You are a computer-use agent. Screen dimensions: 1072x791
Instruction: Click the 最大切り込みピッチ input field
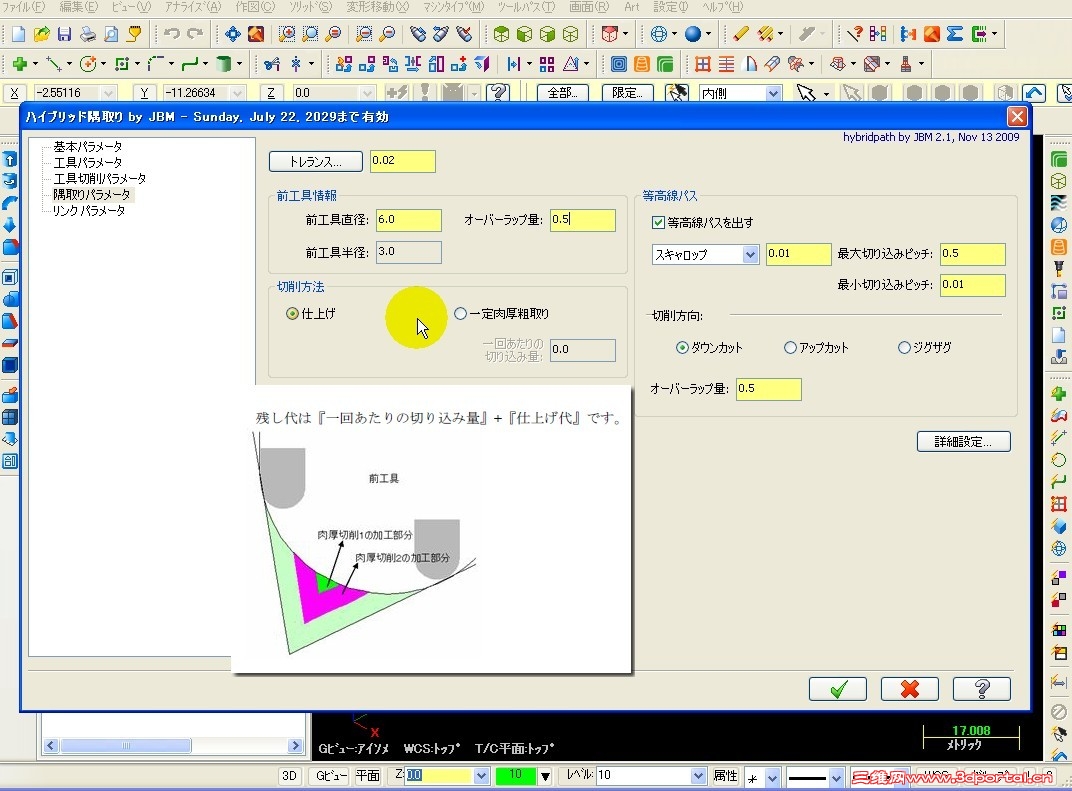[972, 254]
